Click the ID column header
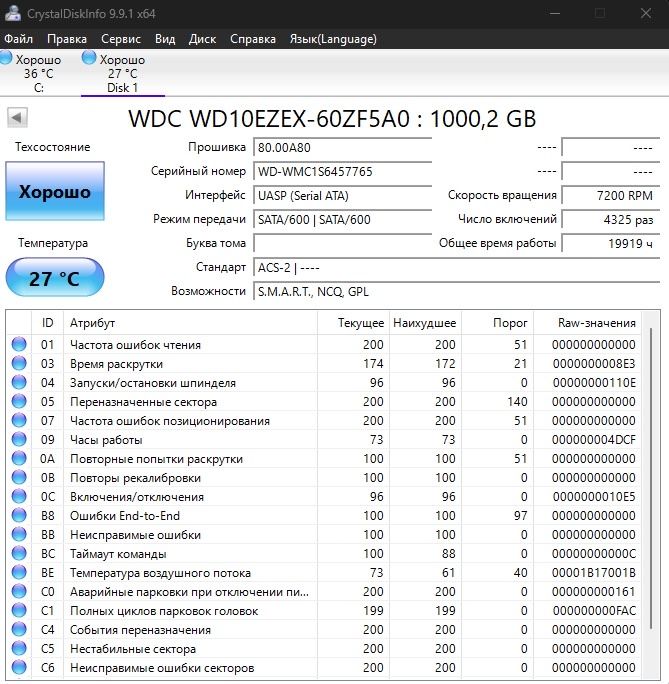 [48, 323]
